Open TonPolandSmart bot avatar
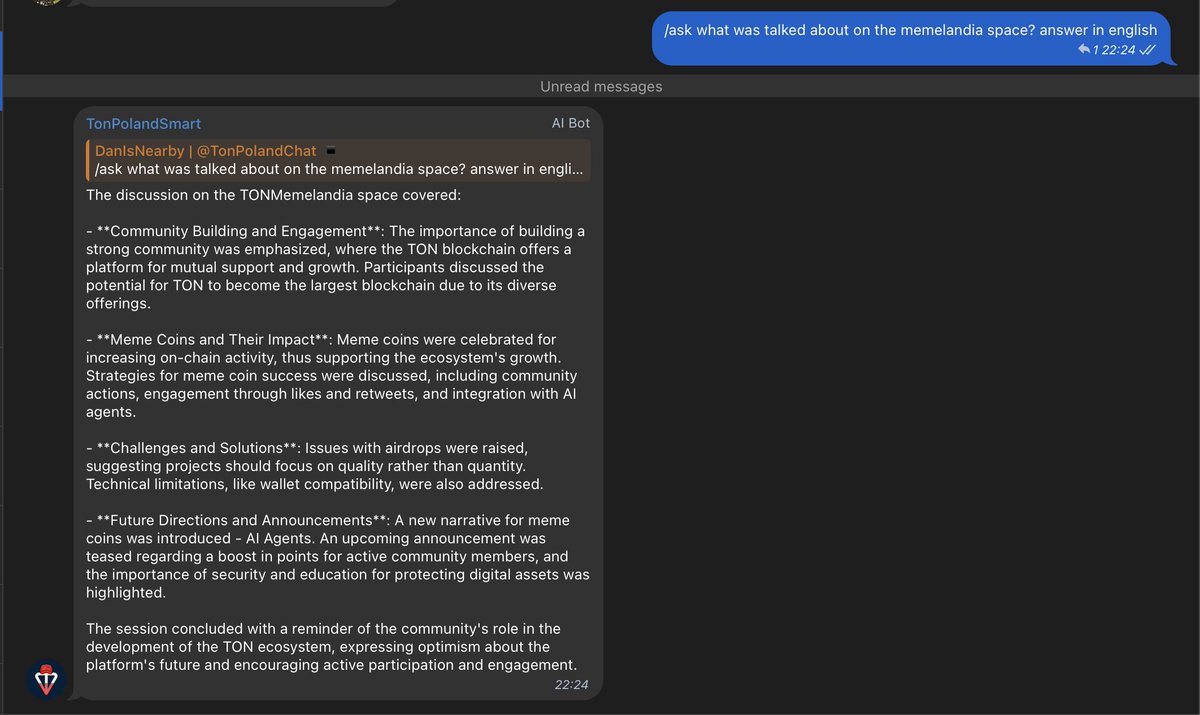The width and height of the screenshot is (1200, 715). coord(45,679)
